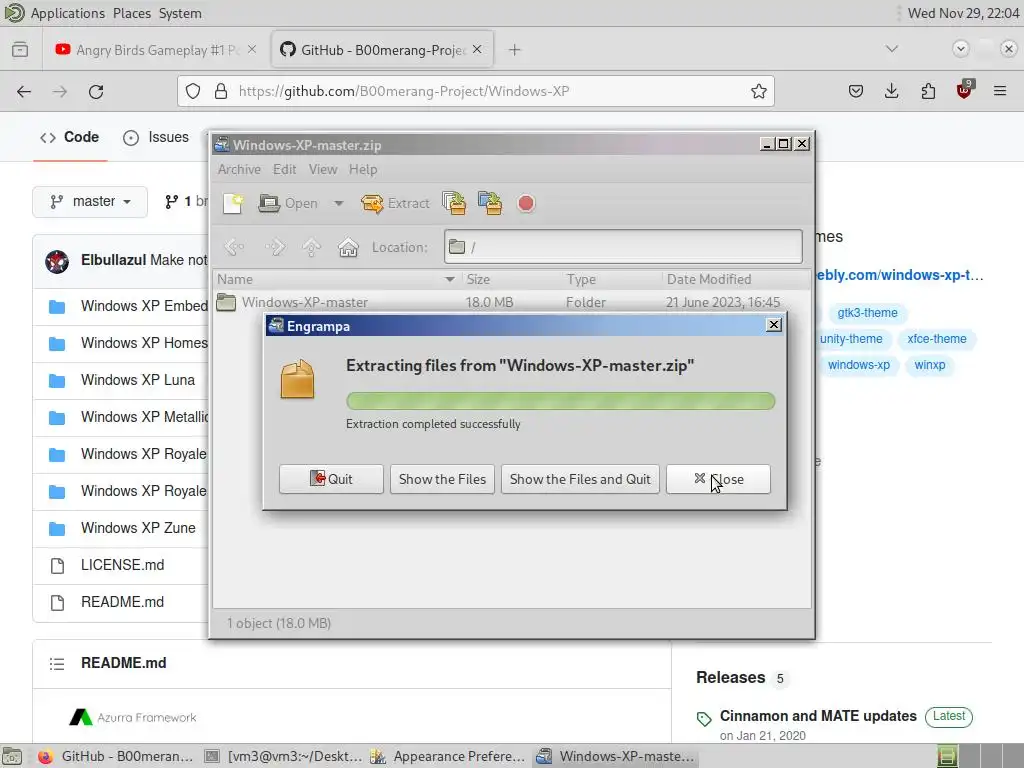Click the README outline list icon
This screenshot has height=768, width=1024.
pyautogui.click(x=57, y=664)
